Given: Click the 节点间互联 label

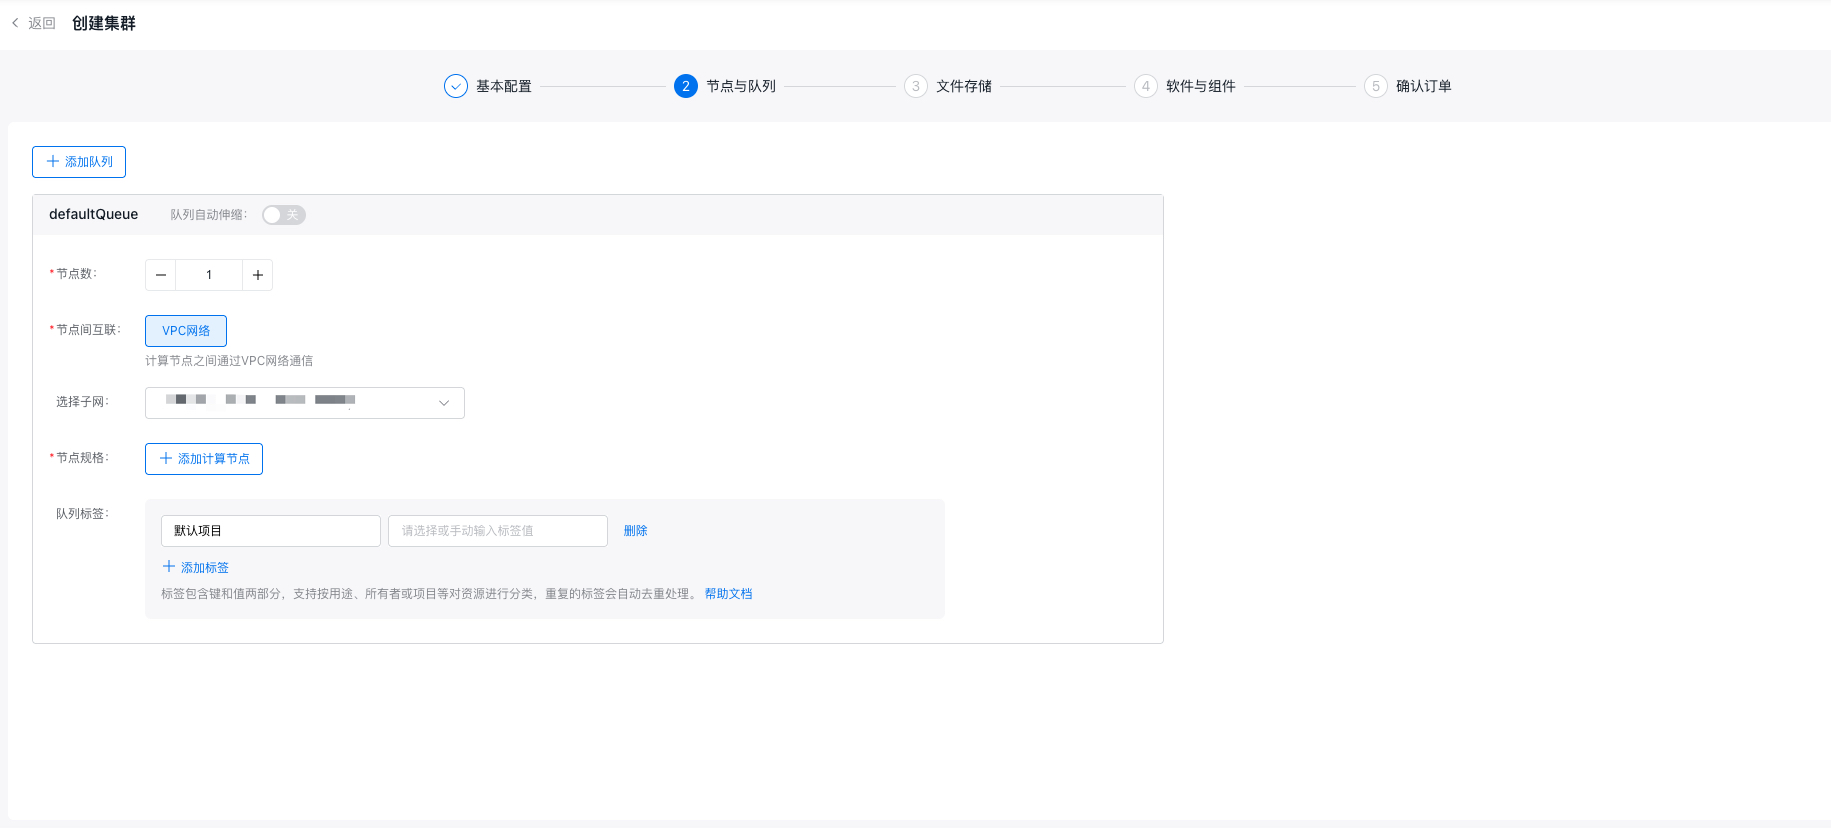Looking at the screenshot, I should tap(88, 330).
